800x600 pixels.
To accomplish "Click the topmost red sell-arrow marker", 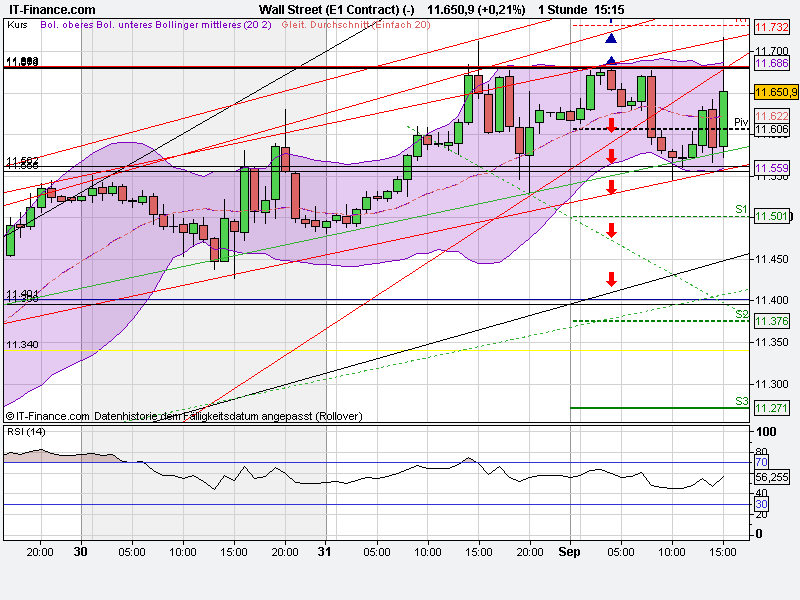I will tap(611, 126).
